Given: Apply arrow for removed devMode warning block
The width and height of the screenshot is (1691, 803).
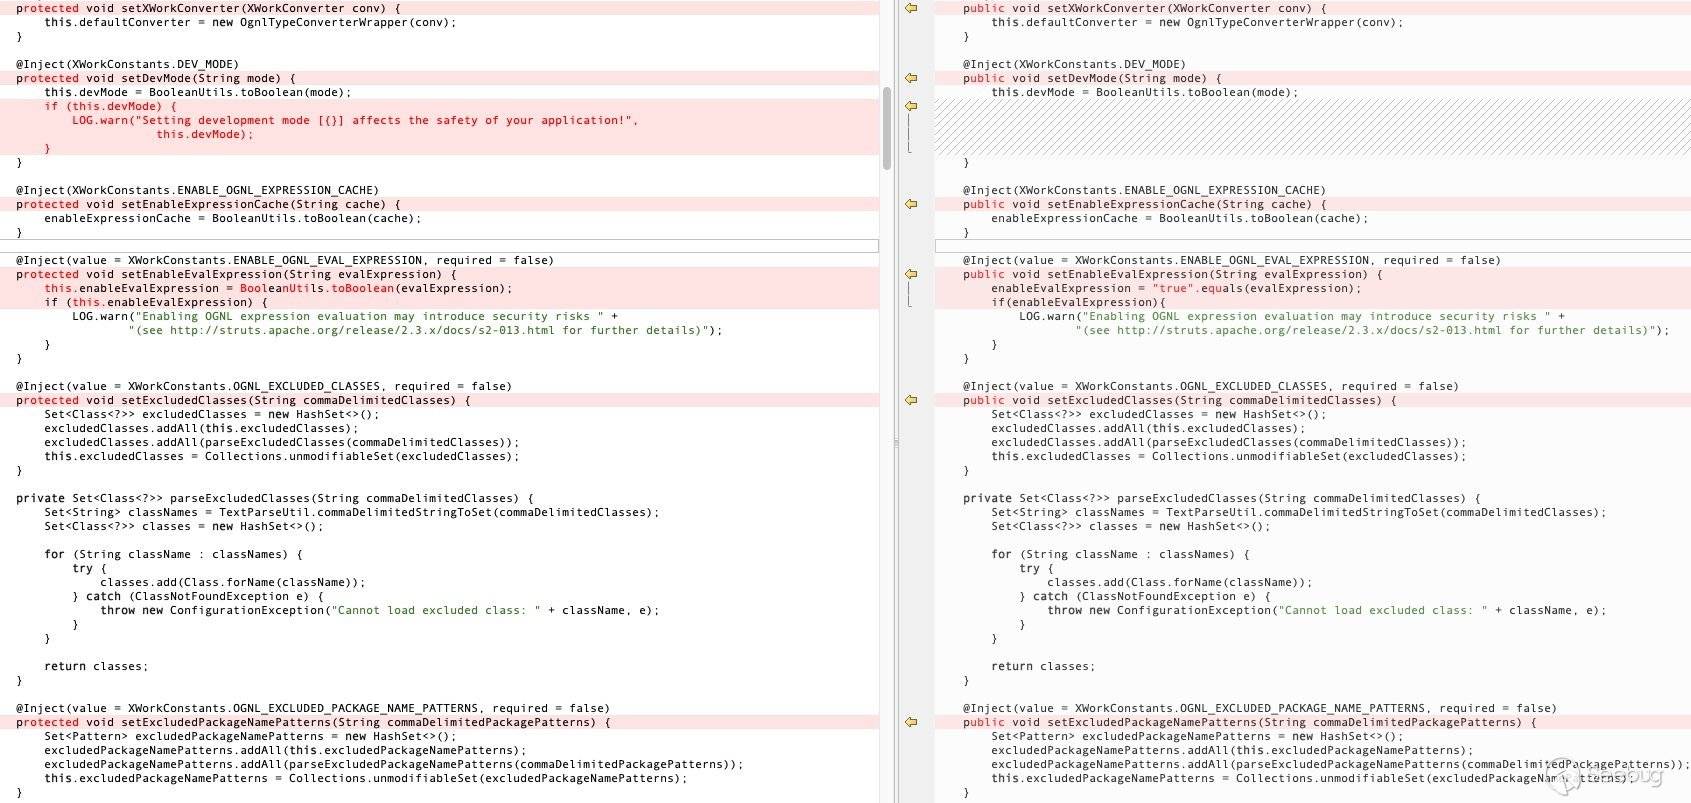Looking at the screenshot, I should (911, 106).
